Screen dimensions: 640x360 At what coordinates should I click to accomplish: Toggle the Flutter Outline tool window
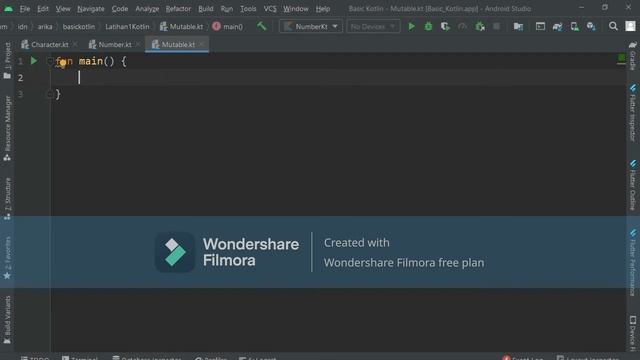(x=633, y=185)
